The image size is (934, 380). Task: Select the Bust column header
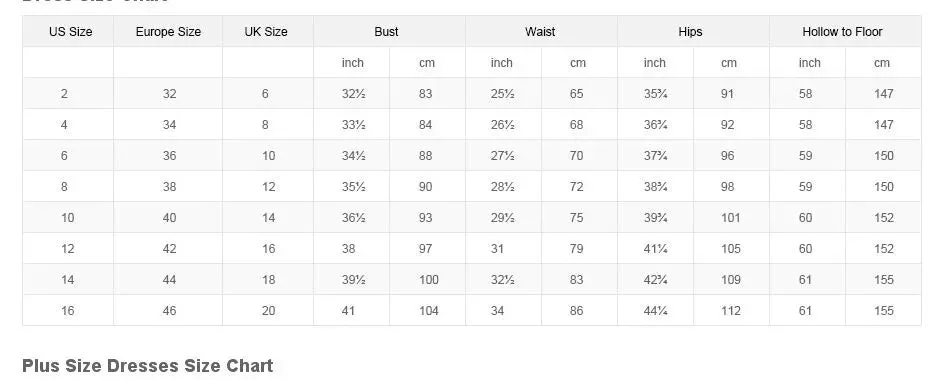386,32
